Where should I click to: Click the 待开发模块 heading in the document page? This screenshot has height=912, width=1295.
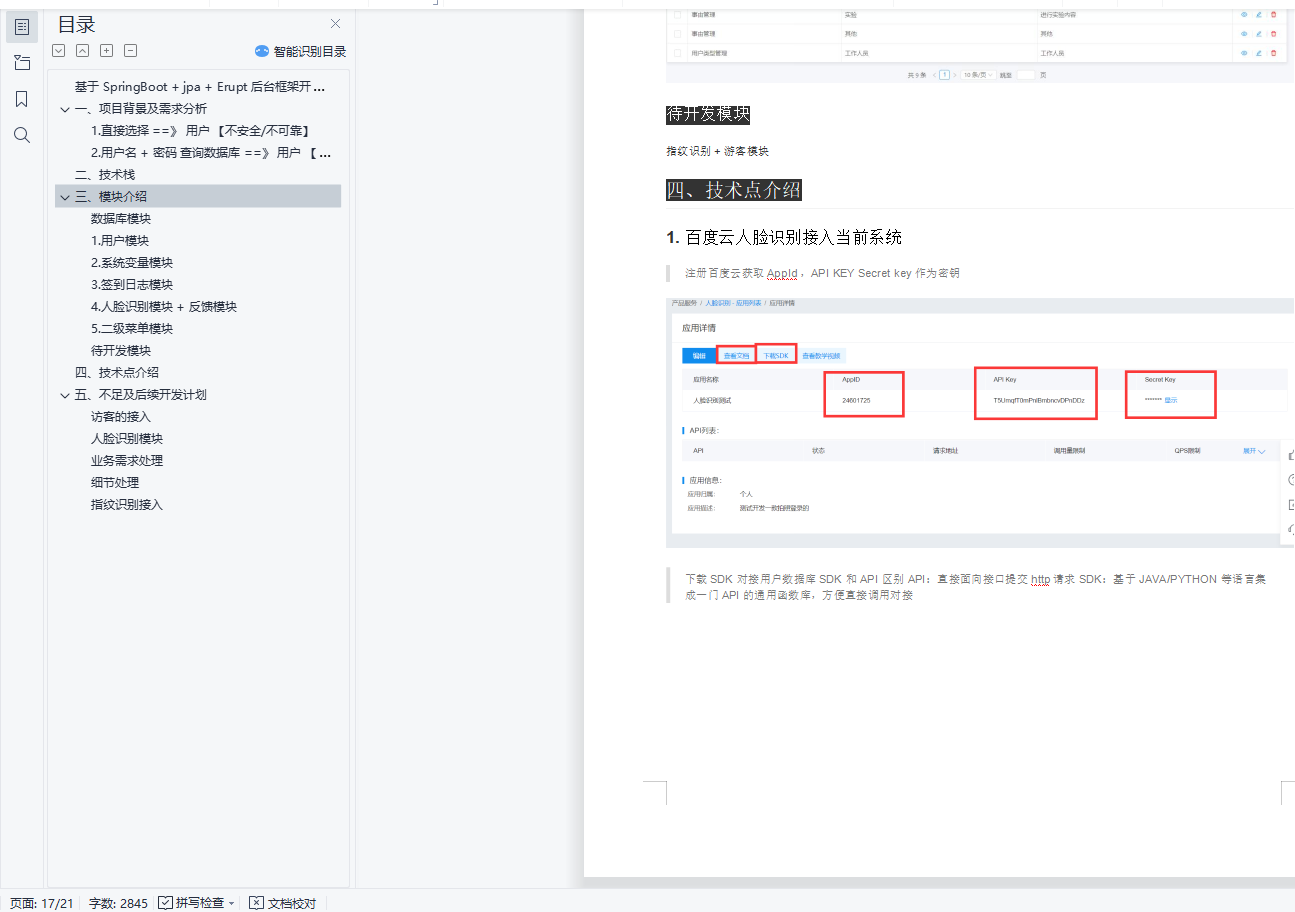(708, 115)
